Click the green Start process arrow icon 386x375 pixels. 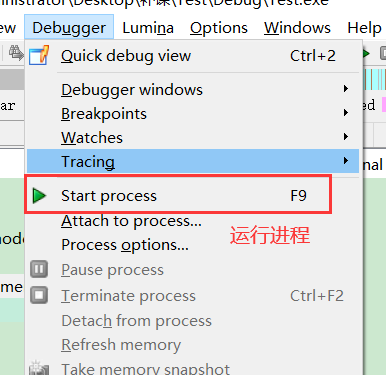click(x=39, y=196)
